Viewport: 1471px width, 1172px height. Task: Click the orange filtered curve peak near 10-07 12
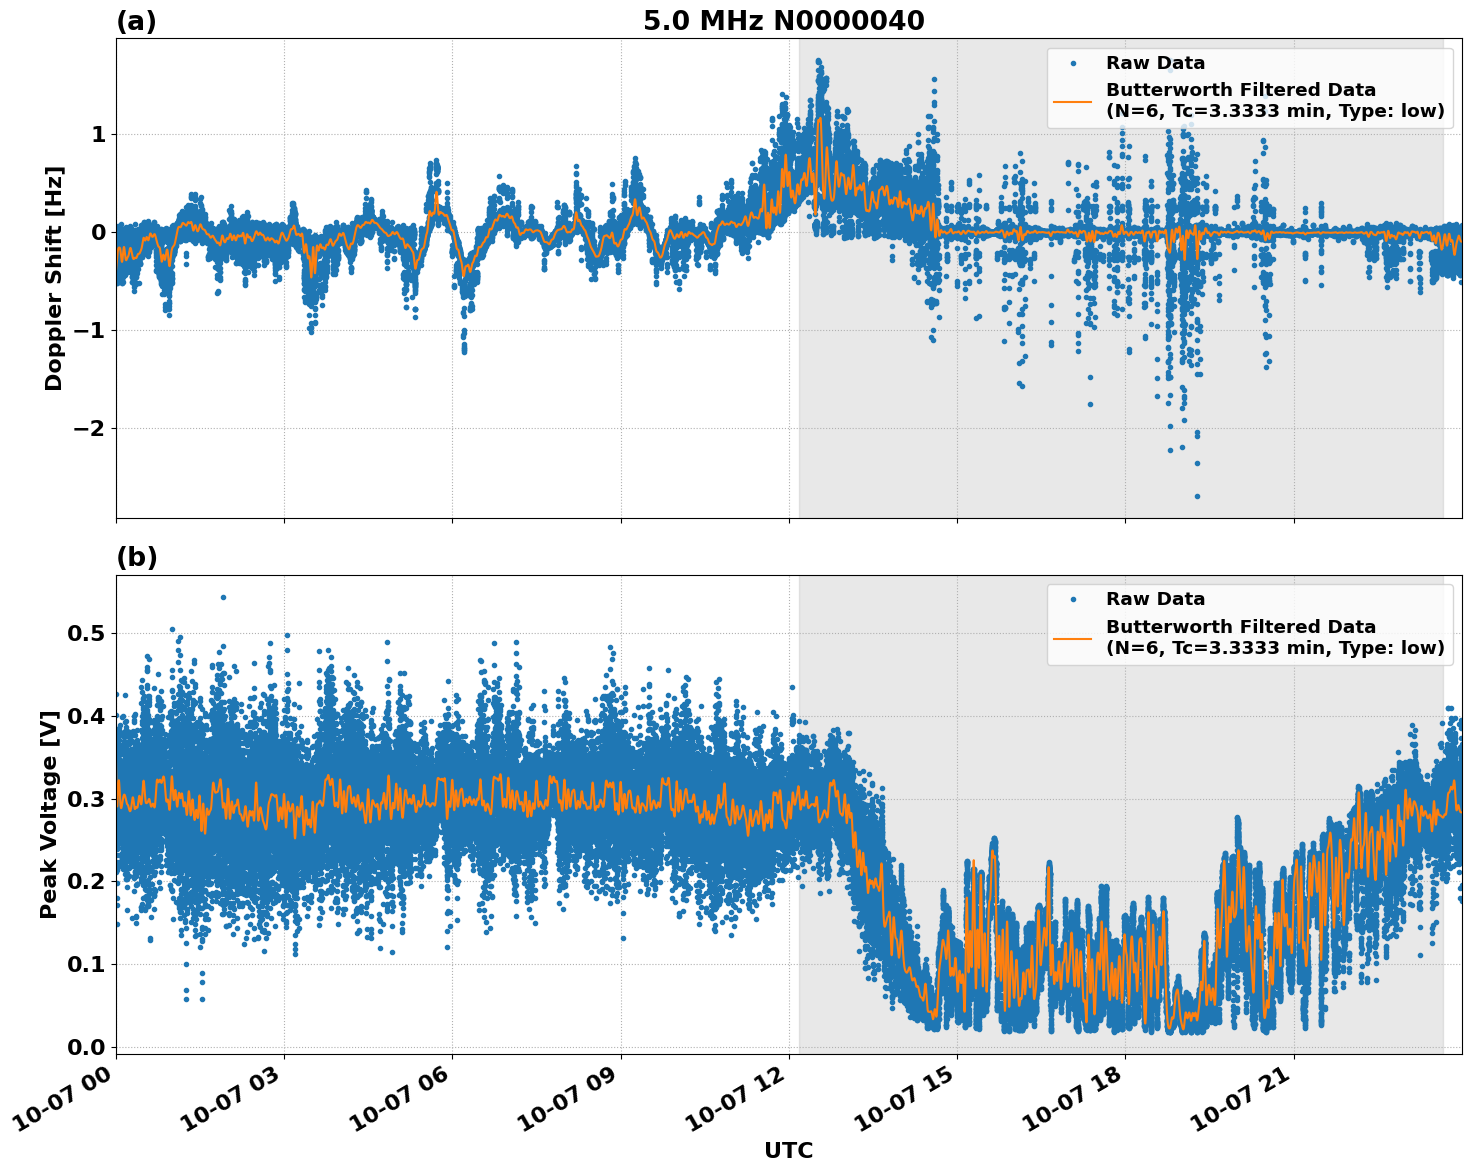[x=822, y=120]
